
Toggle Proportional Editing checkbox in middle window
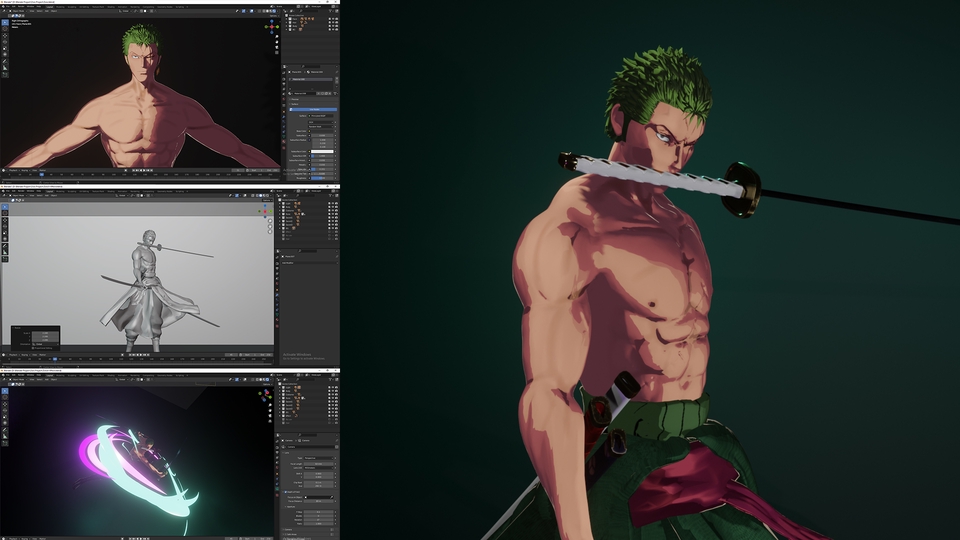[33, 348]
